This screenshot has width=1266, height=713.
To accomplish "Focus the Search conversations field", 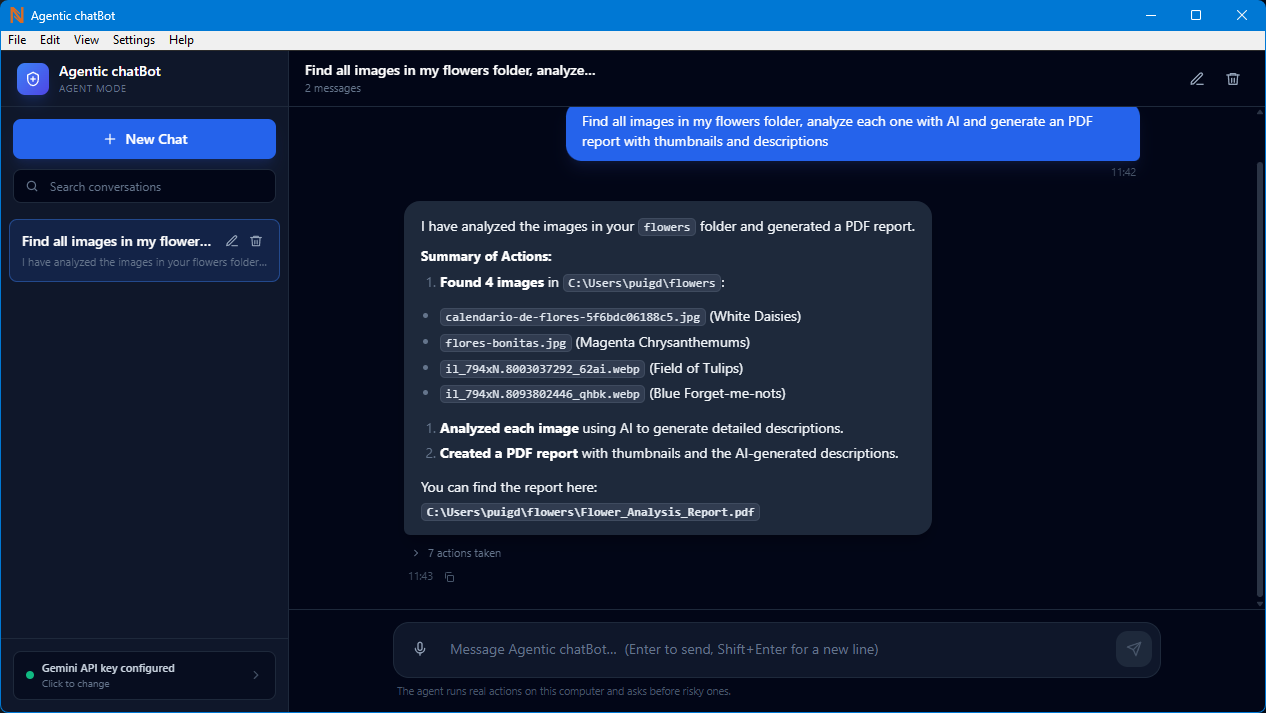I will [x=144, y=187].
